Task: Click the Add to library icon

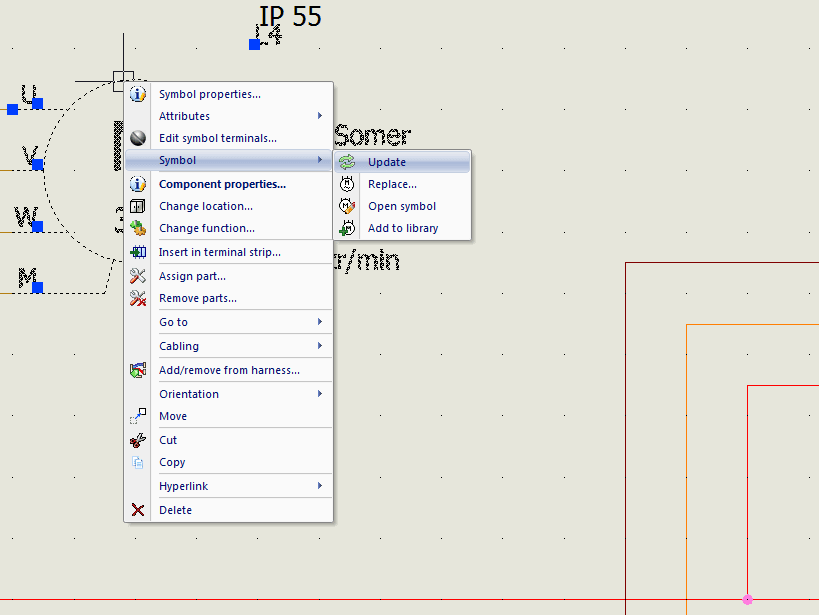Action: coord(347,228)
